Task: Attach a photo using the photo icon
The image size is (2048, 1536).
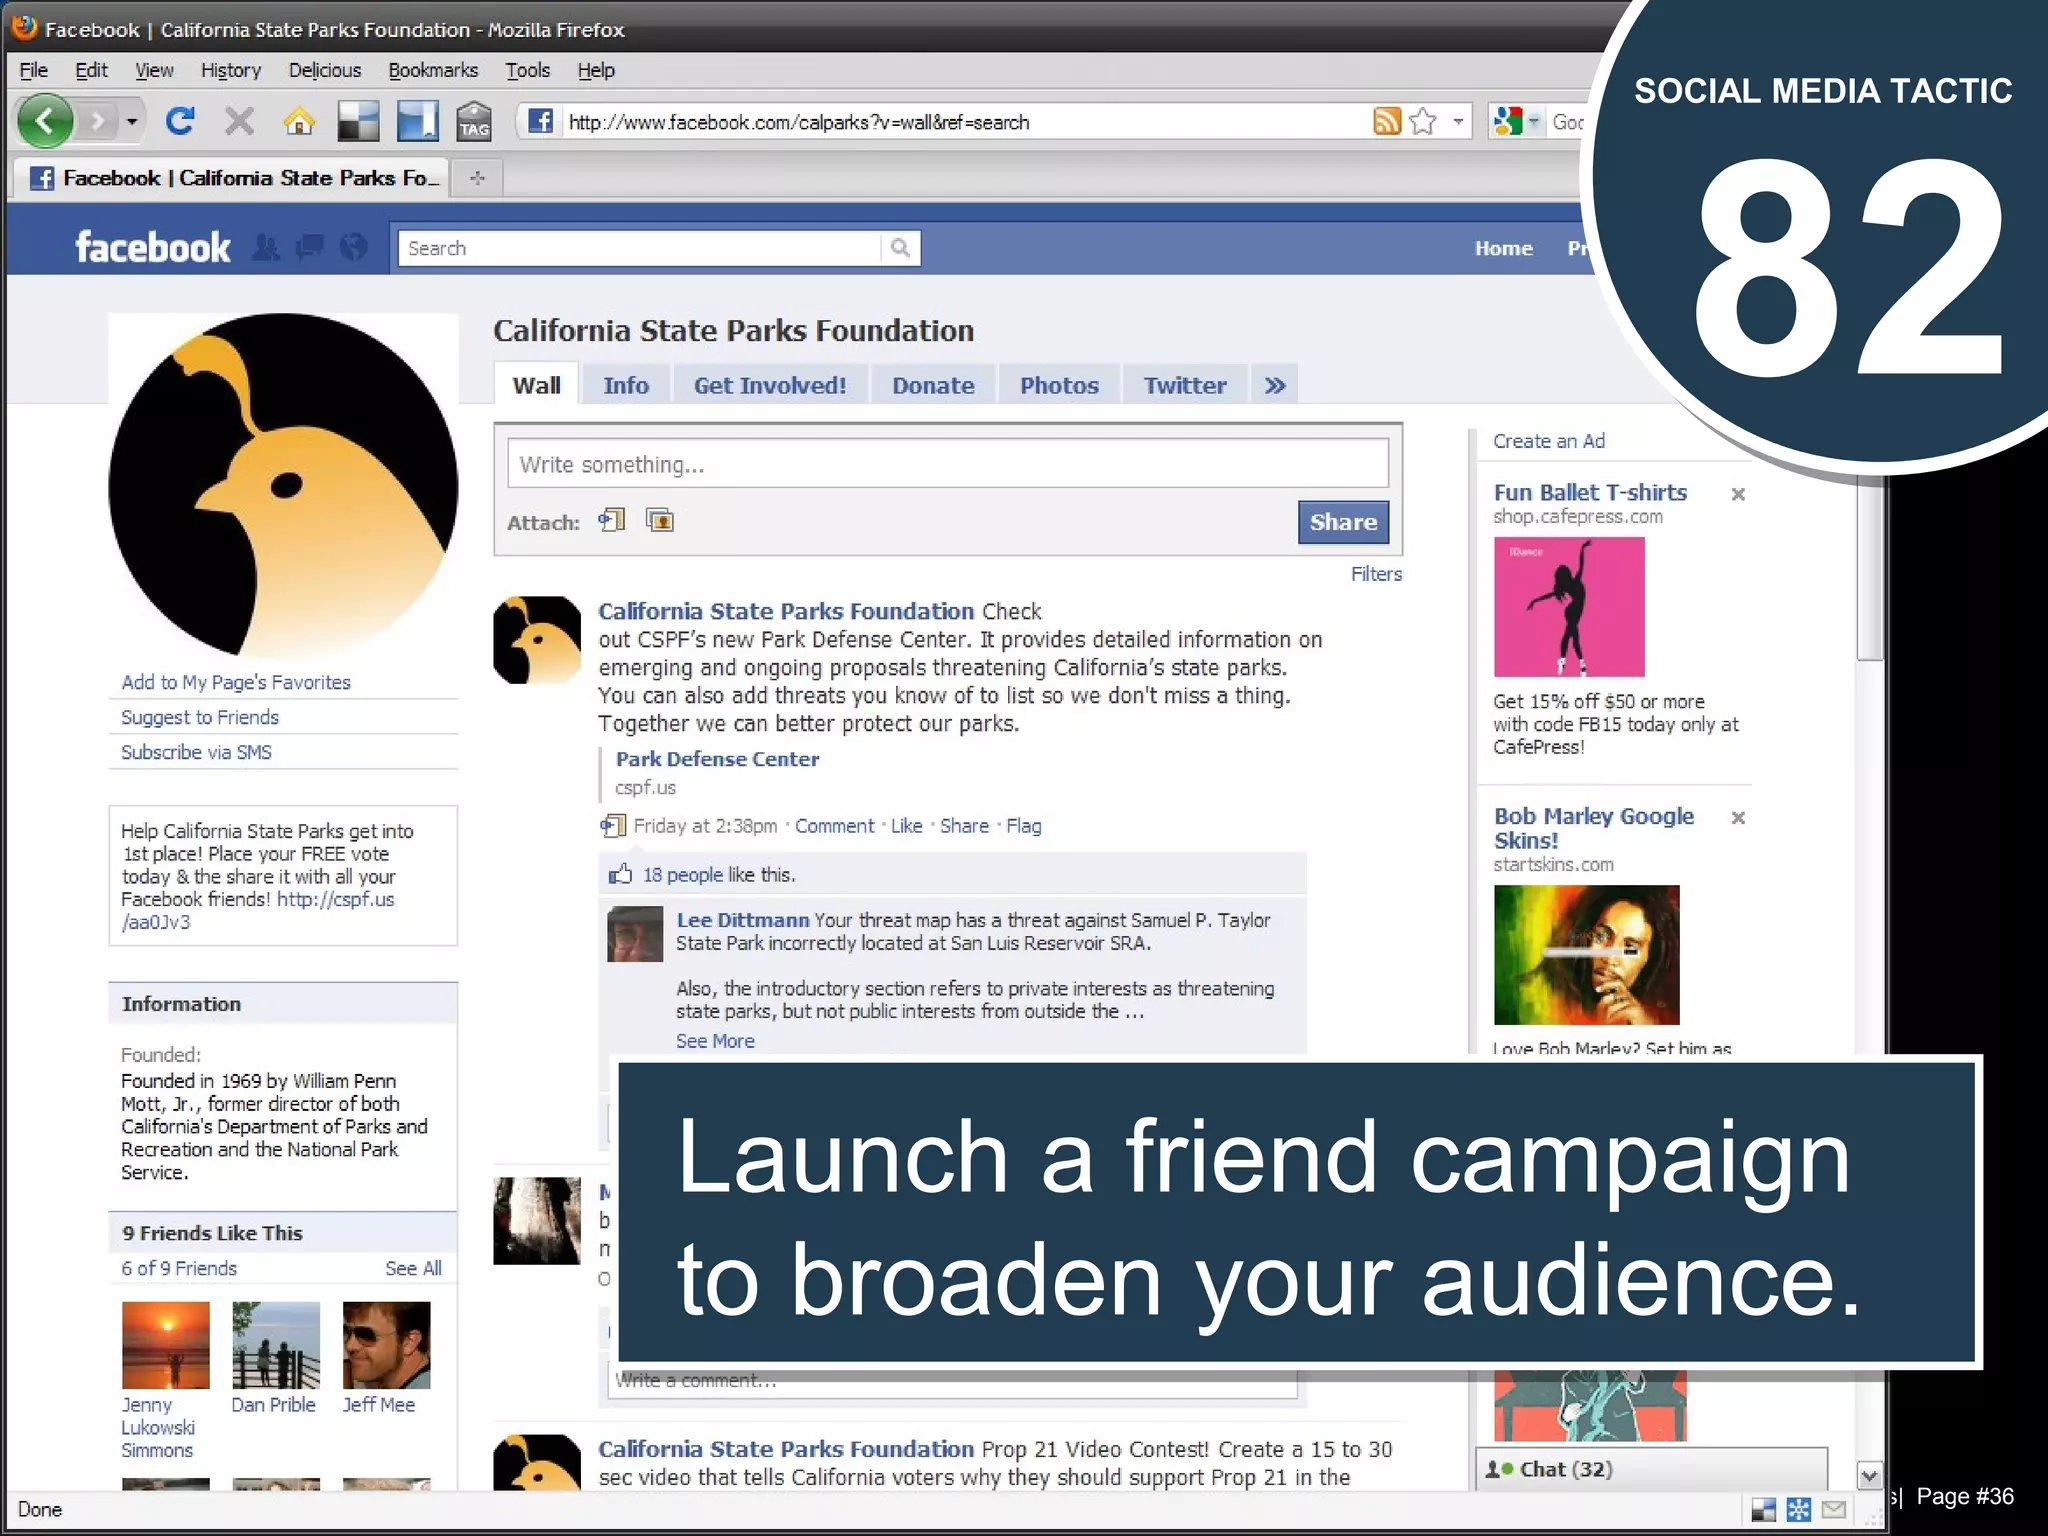Action: click(660, 520)
